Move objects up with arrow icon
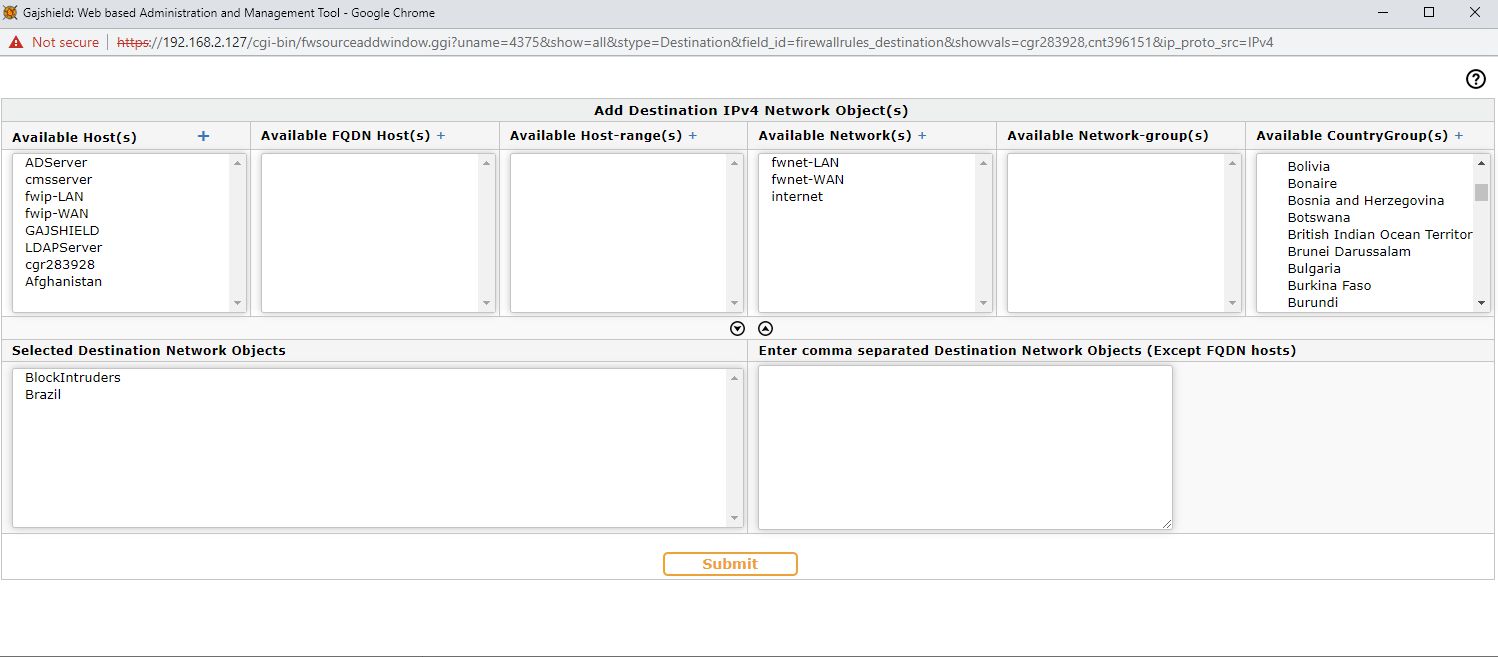The image size is (1498, 657). [766, 328]
